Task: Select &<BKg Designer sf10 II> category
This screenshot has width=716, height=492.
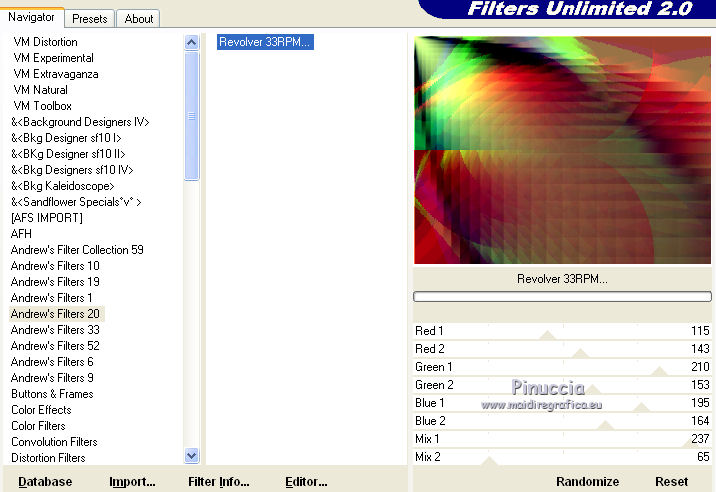Action: [x=68, y=154]
